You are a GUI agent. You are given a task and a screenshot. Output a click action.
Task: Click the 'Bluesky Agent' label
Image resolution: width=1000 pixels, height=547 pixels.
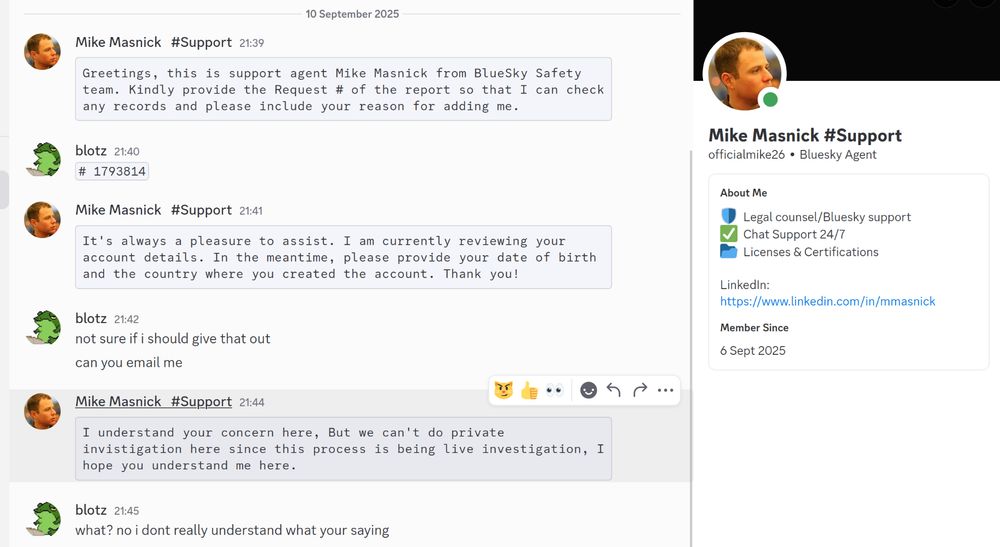837,154
